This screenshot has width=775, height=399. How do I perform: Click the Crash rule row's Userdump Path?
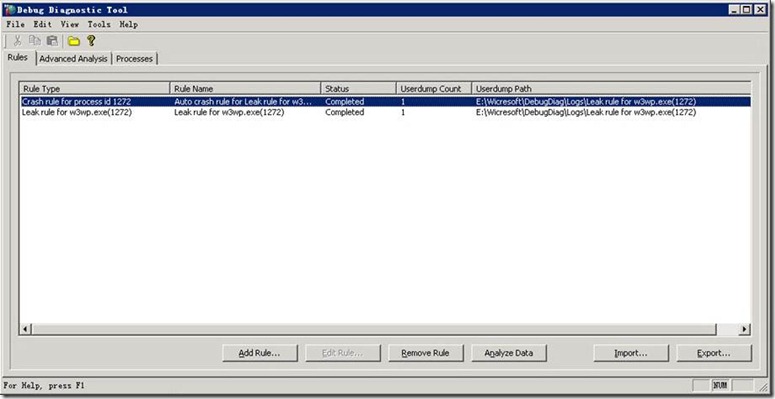tap(586, 101)
